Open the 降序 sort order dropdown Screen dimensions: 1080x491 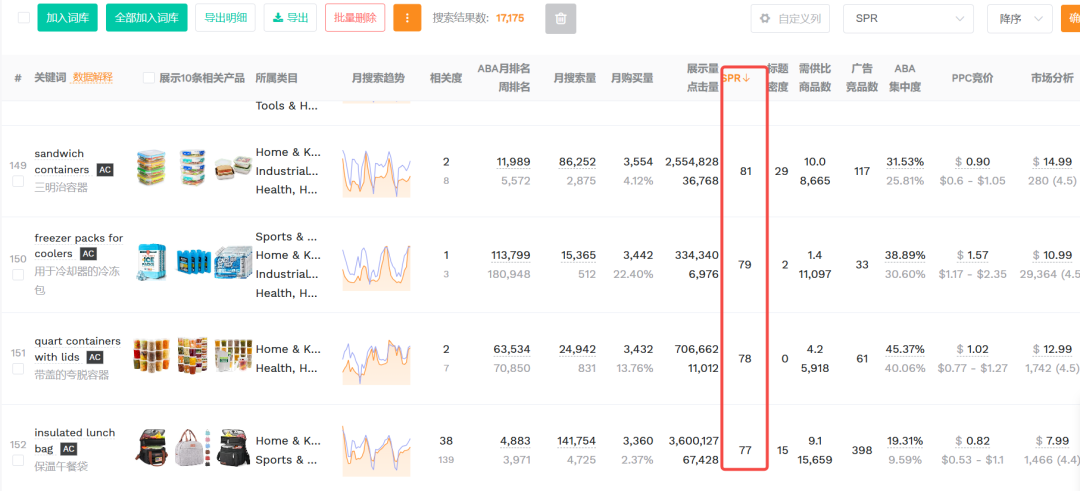pos(1019,18)
